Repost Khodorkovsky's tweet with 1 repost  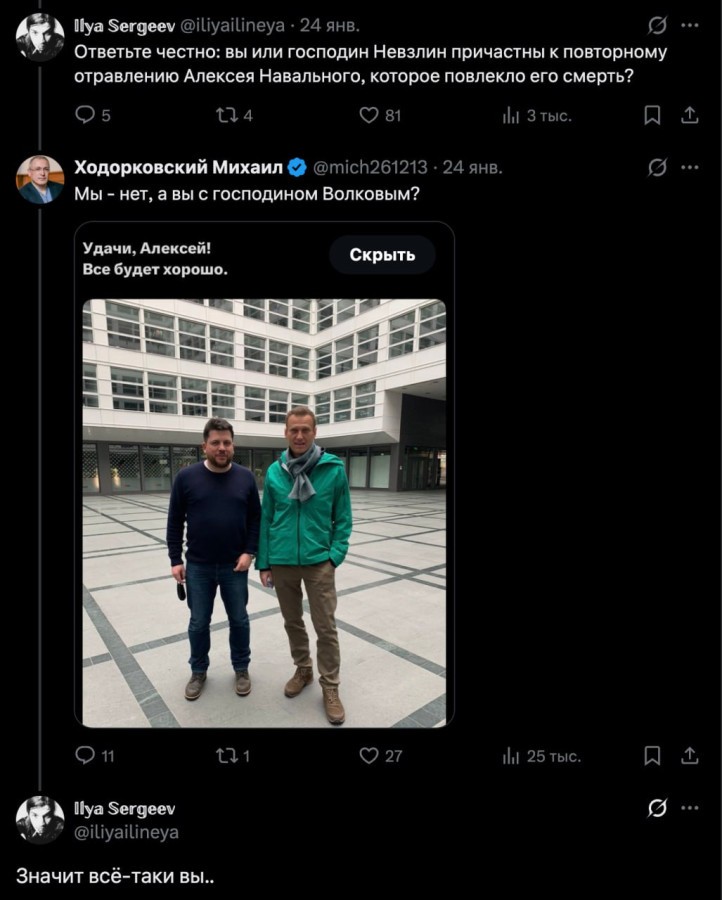pyautogui.click(x=226, y=756)
